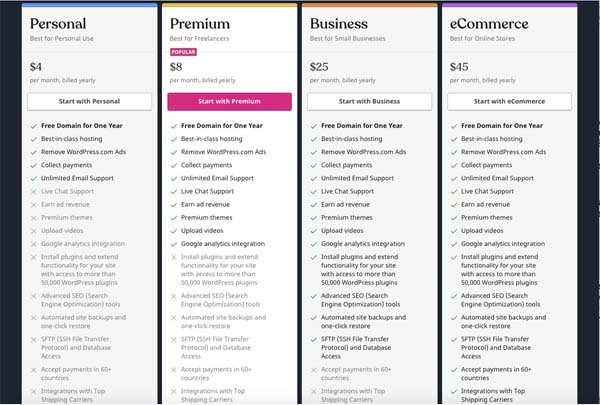
Task: Click the eCommerce plan title
Action: [489, 24]
